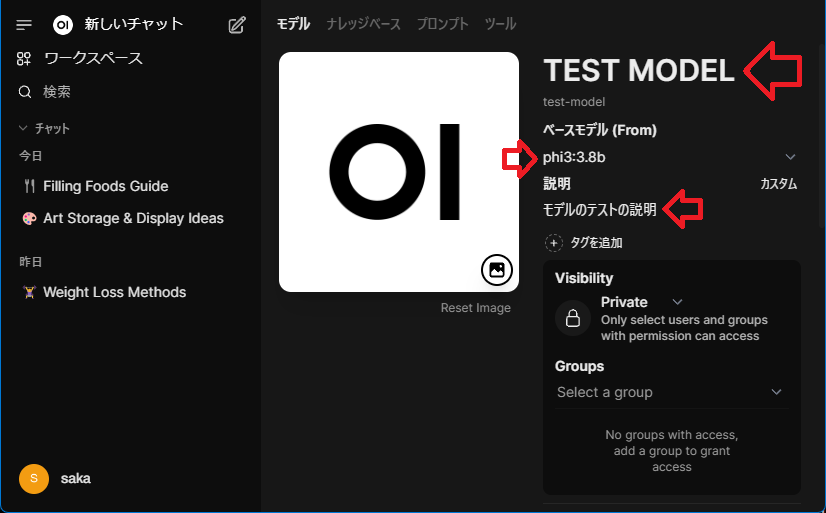Click the 検索 magnifier icon

click(25, 92)
